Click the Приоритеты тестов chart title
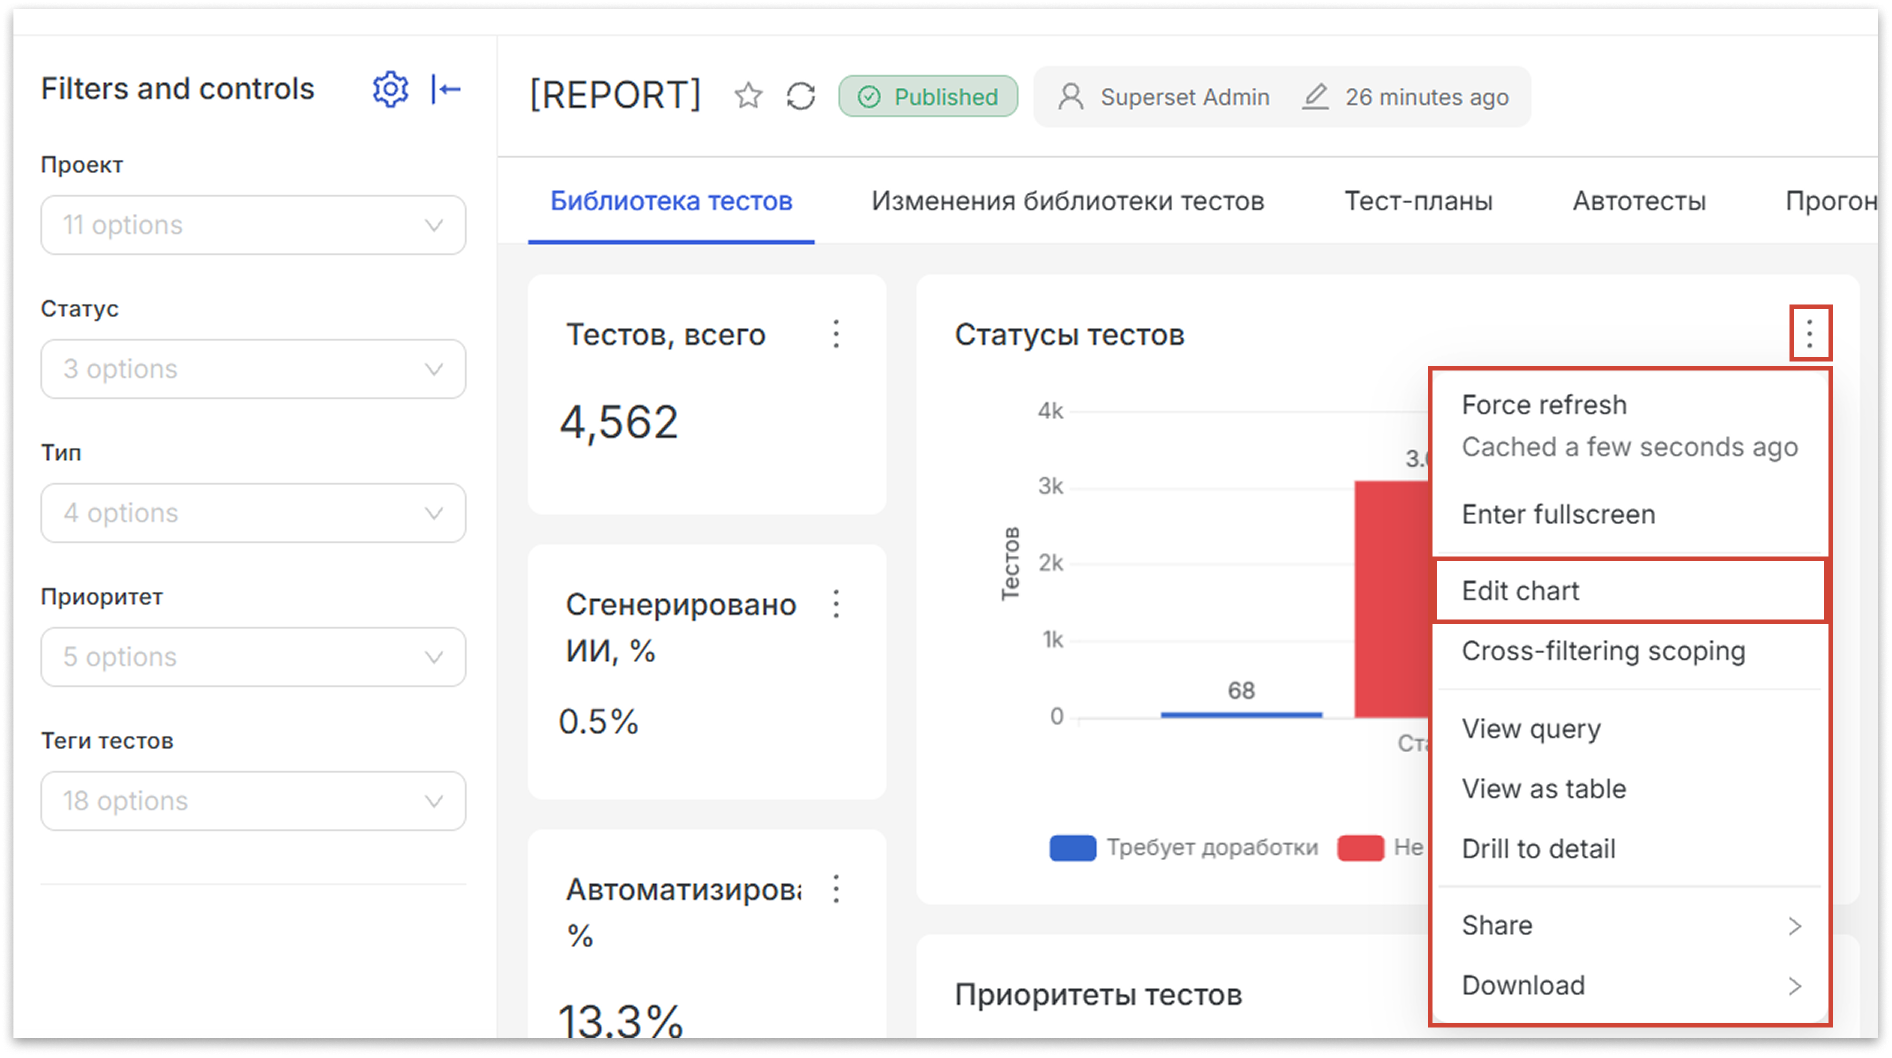The width and height of the screenshot is (1892, 1058). click(1098, 994)
